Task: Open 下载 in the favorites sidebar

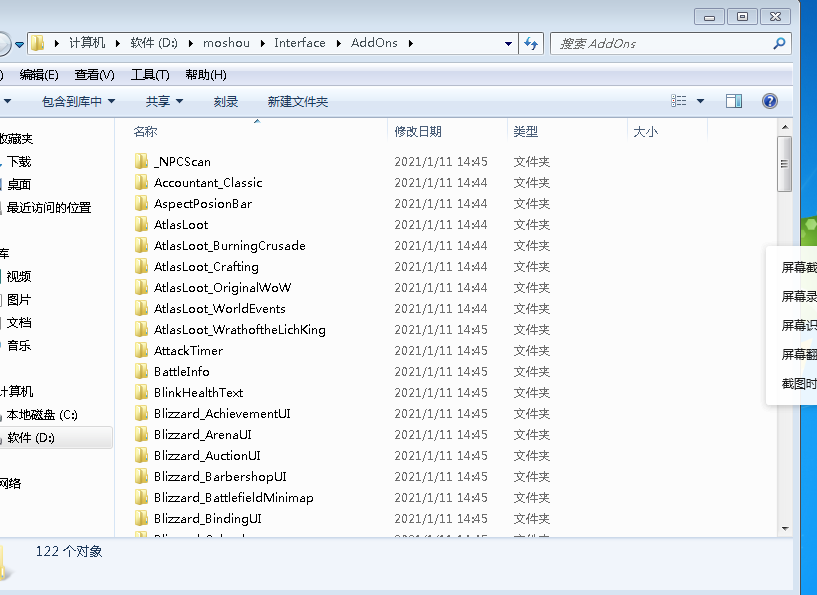Action: click(19, 161)
